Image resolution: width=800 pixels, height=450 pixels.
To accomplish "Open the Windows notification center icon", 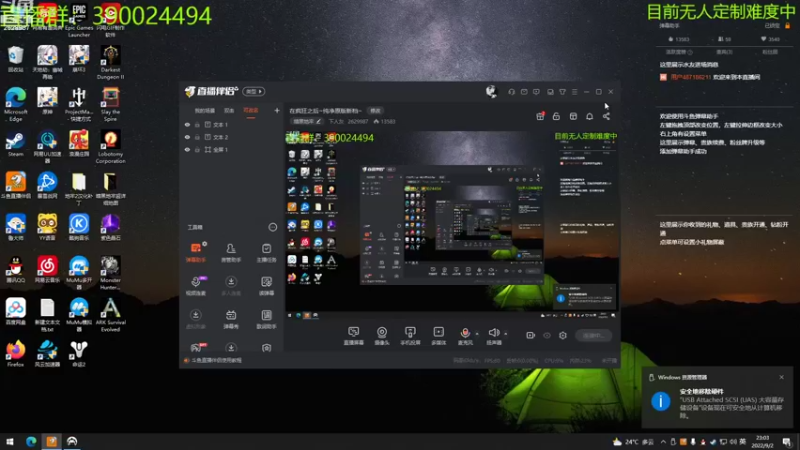I will (787, 442).
